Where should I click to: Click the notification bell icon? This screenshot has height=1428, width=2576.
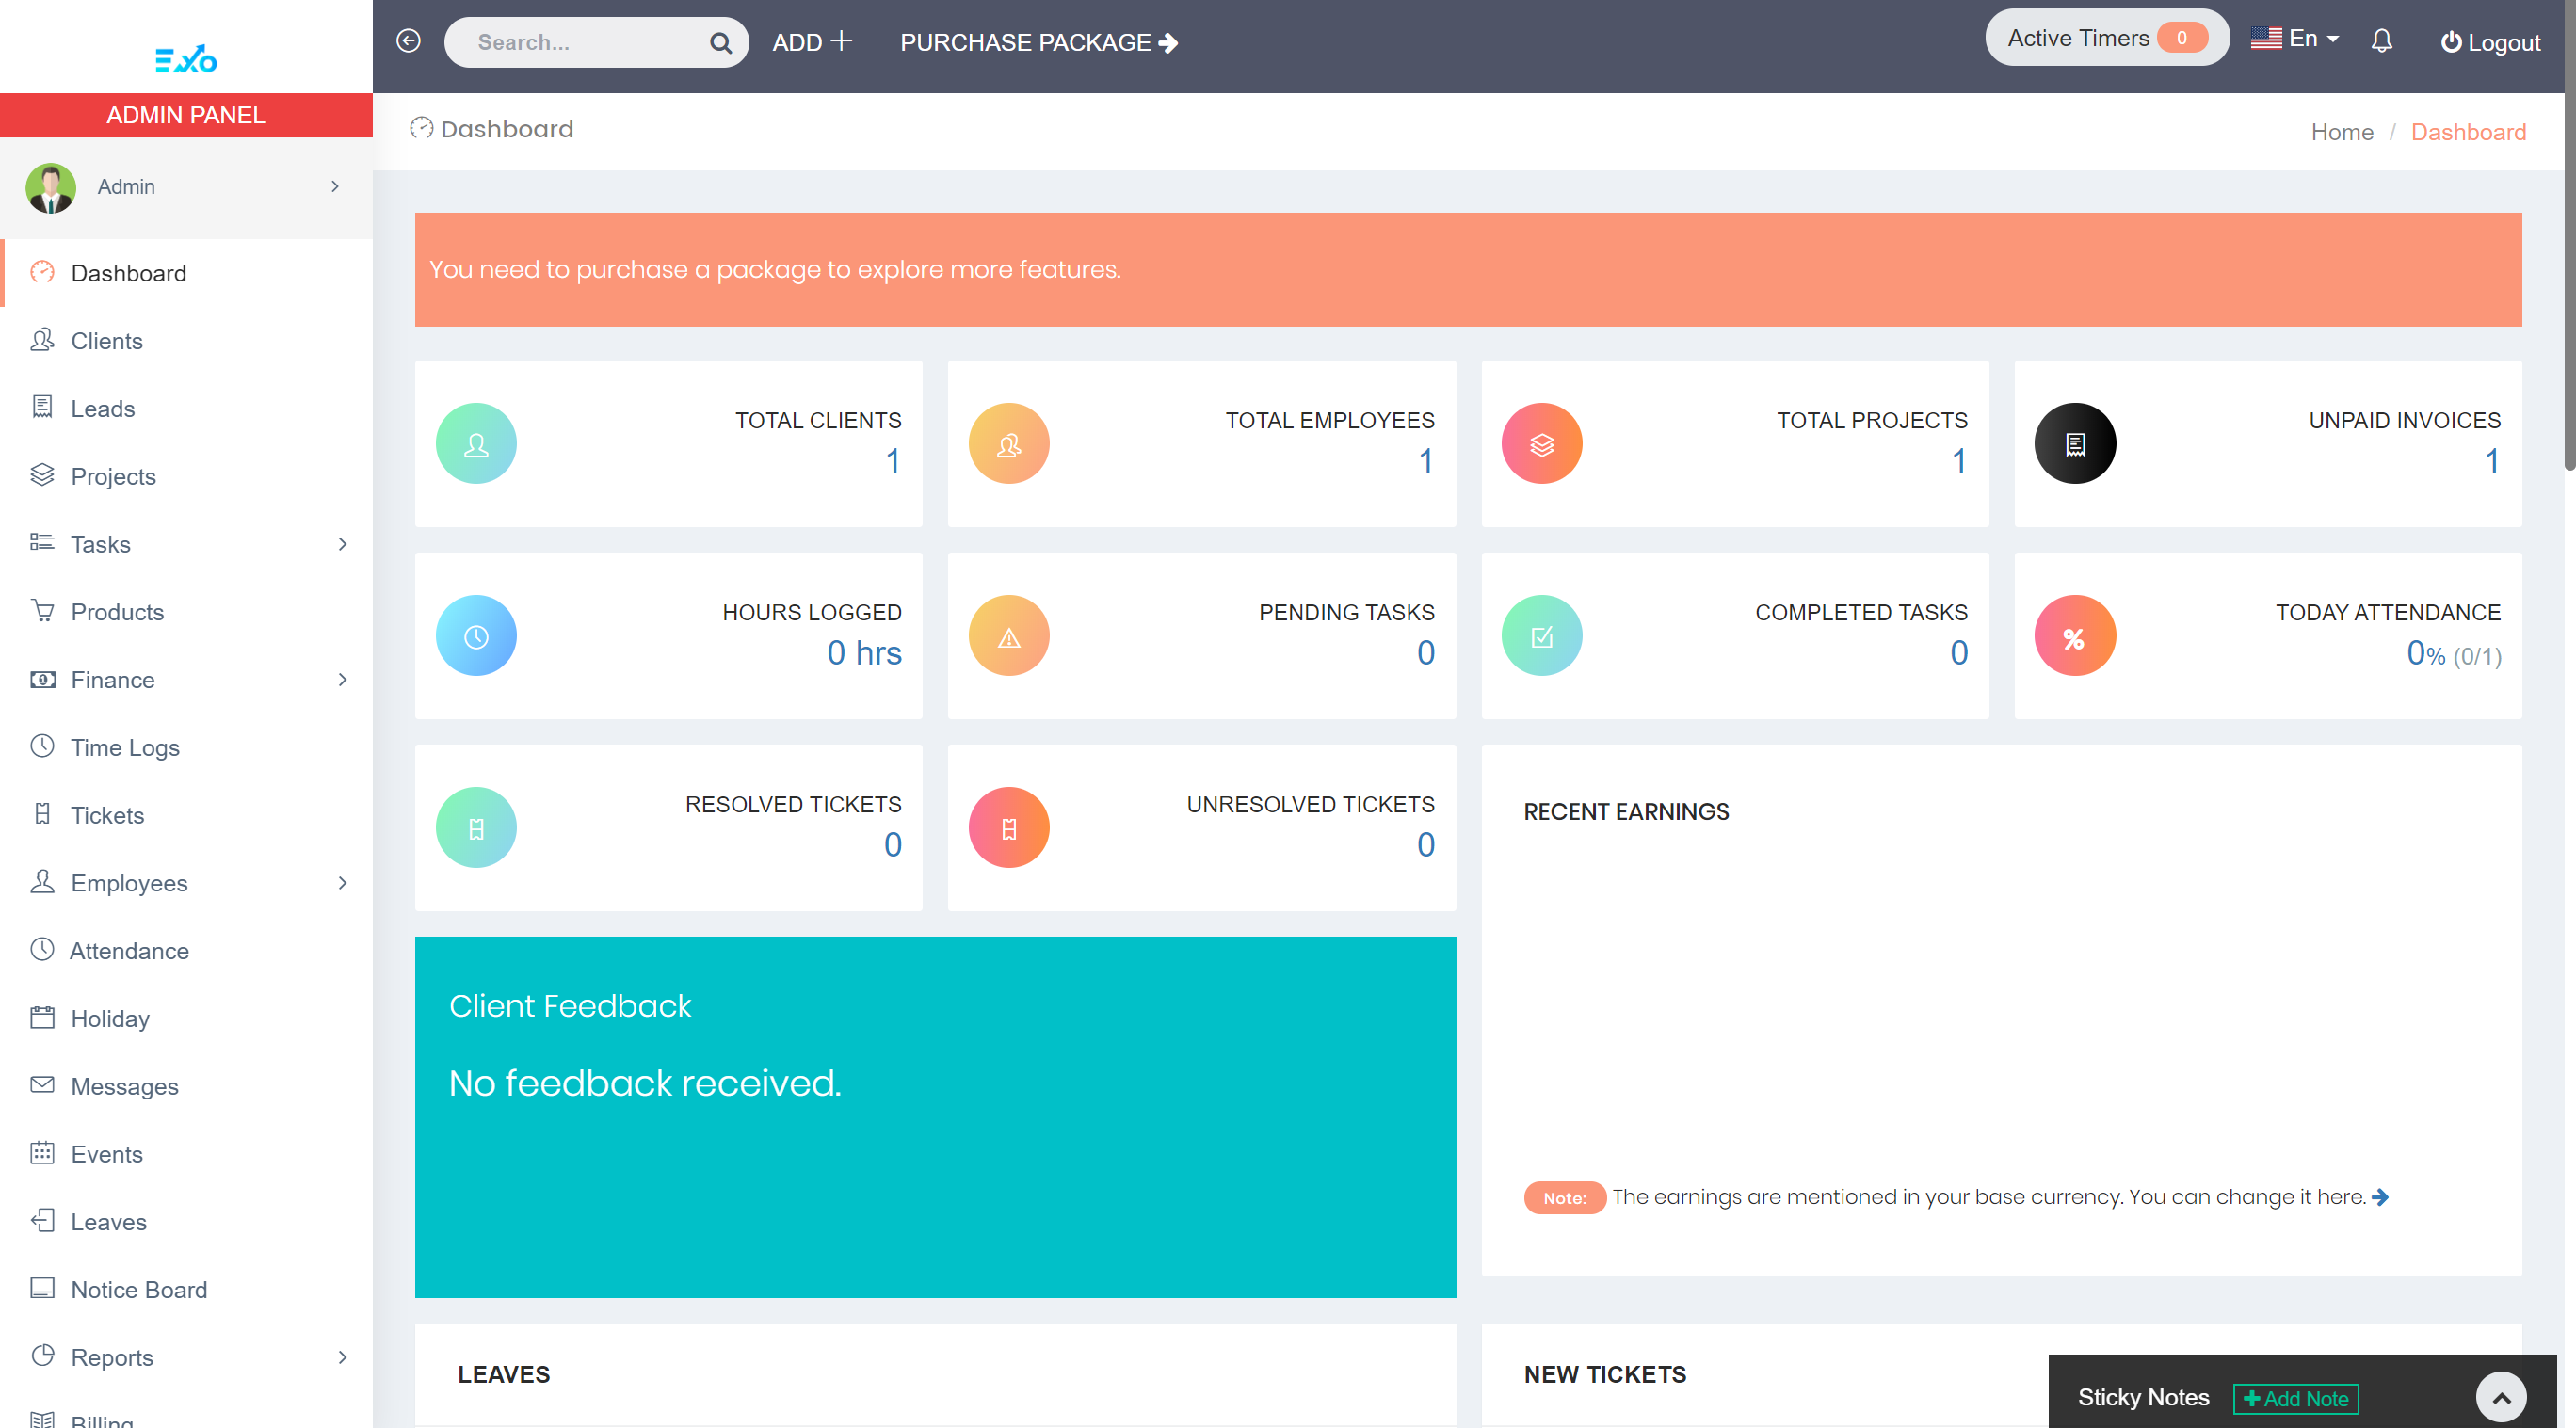tap(2381, 41)
